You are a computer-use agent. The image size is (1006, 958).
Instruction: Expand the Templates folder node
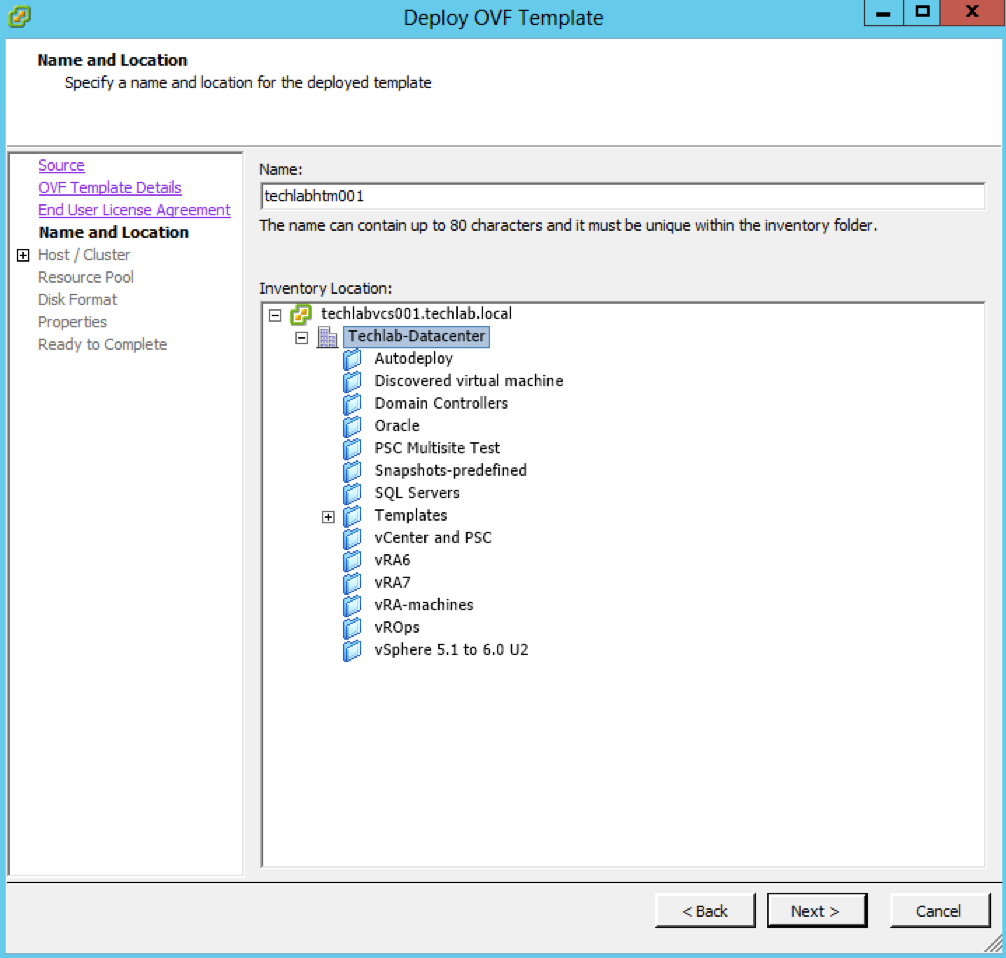[328, 517]
